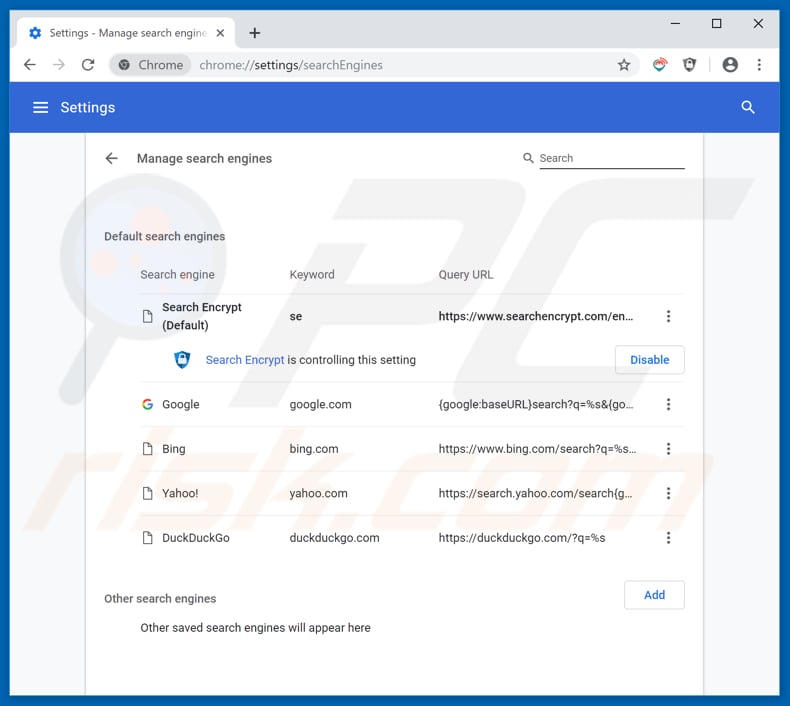Reload the page
This screenshot has width=790, height=706.
88,65
